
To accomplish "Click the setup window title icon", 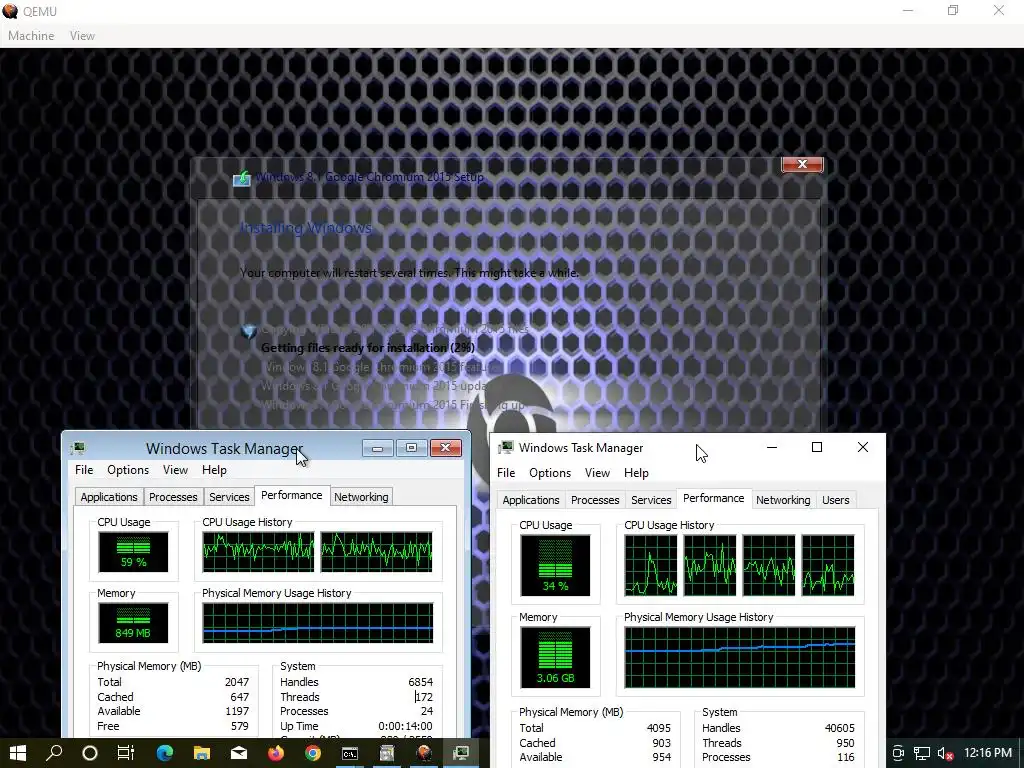I will [x=242, y=178].
